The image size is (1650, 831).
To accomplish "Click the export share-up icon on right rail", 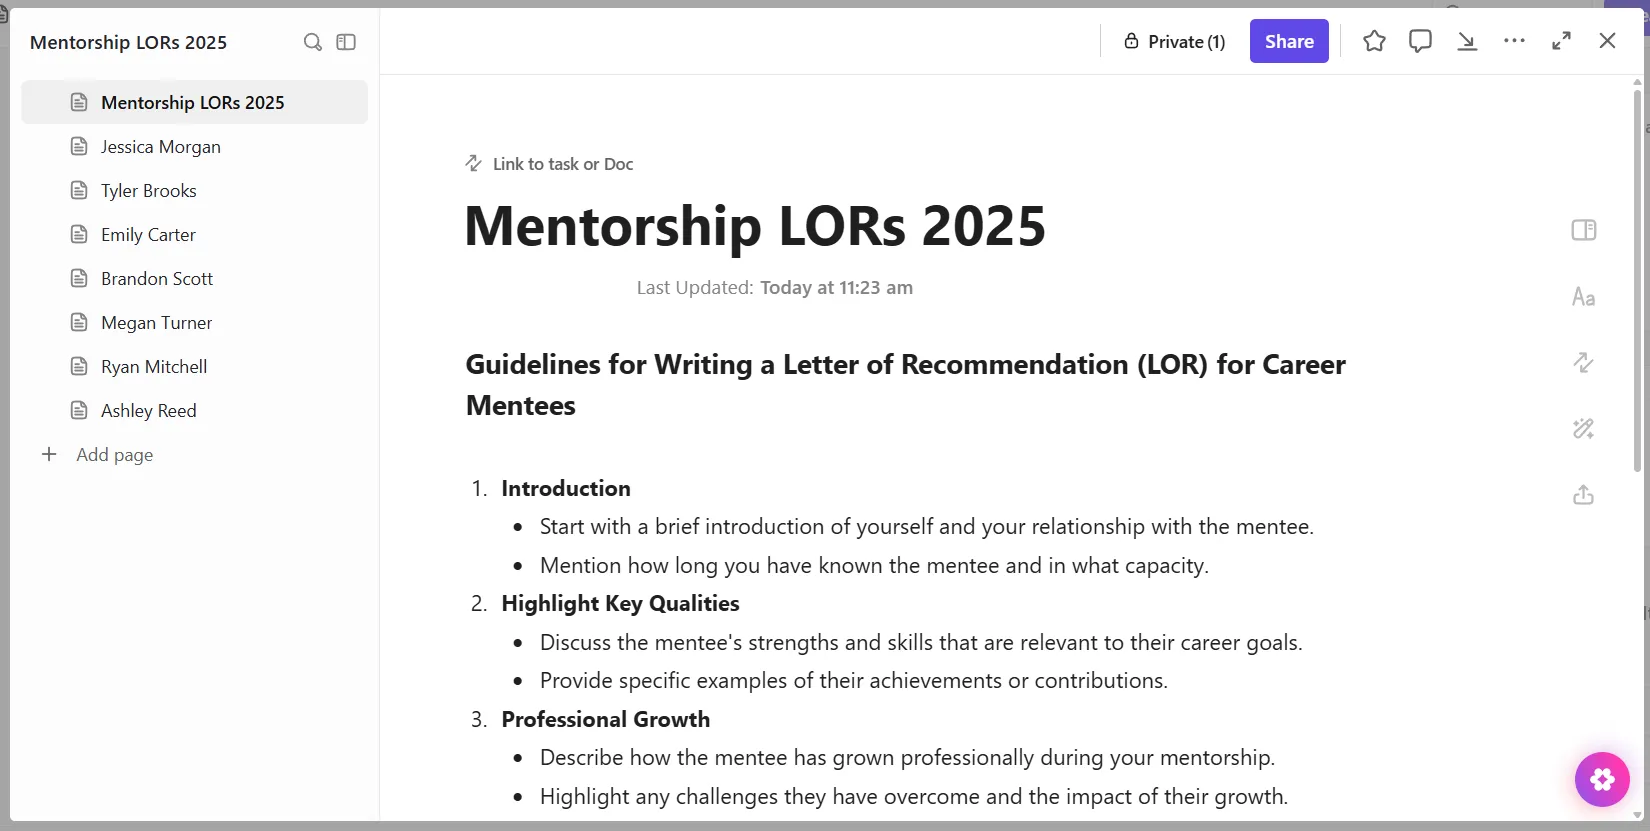I will (x=1583, y=495).
